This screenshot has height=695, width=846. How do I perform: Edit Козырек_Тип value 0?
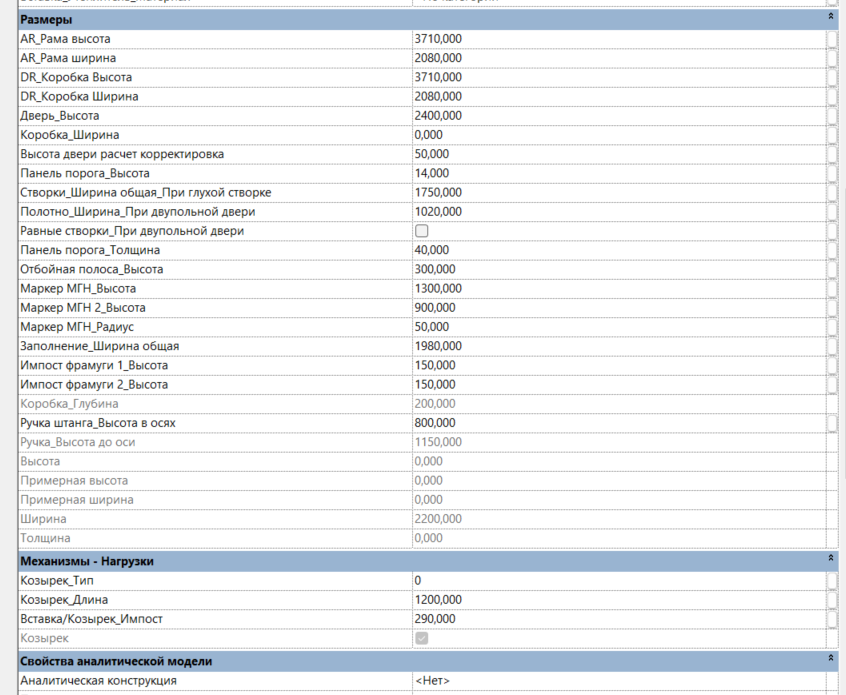click(x=619, y=581)
